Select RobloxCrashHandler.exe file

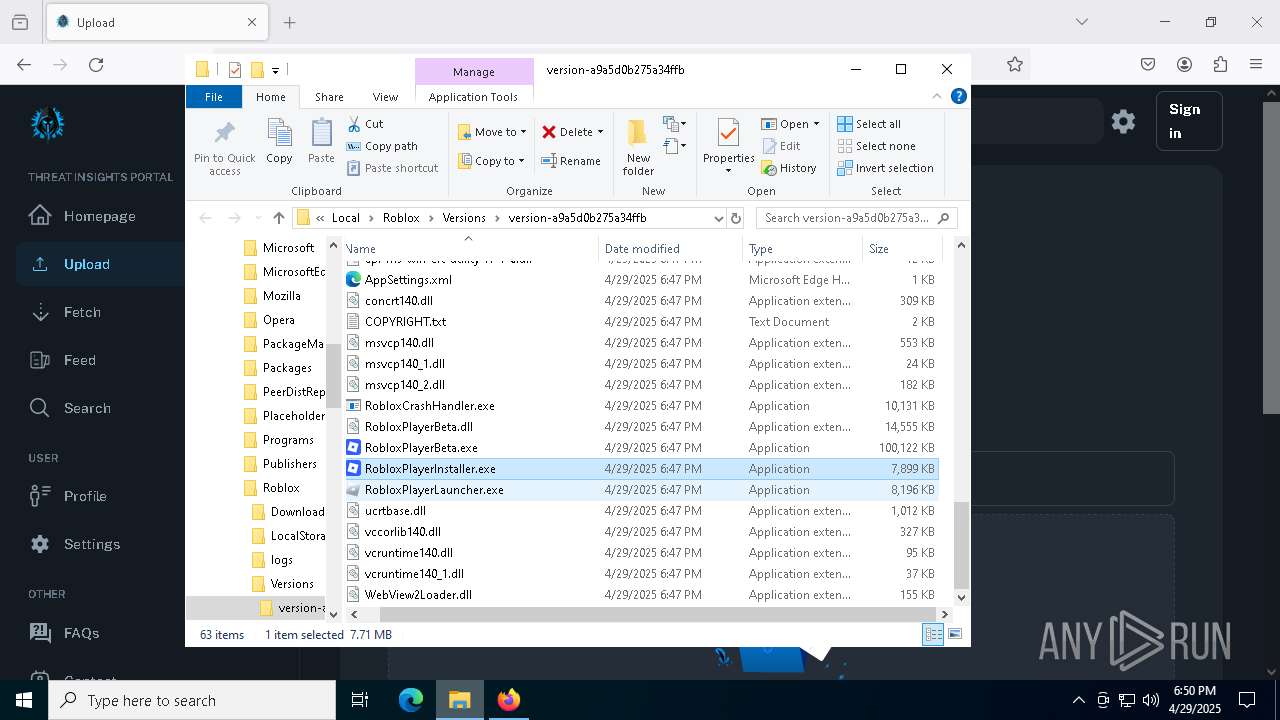pos(642,406)
